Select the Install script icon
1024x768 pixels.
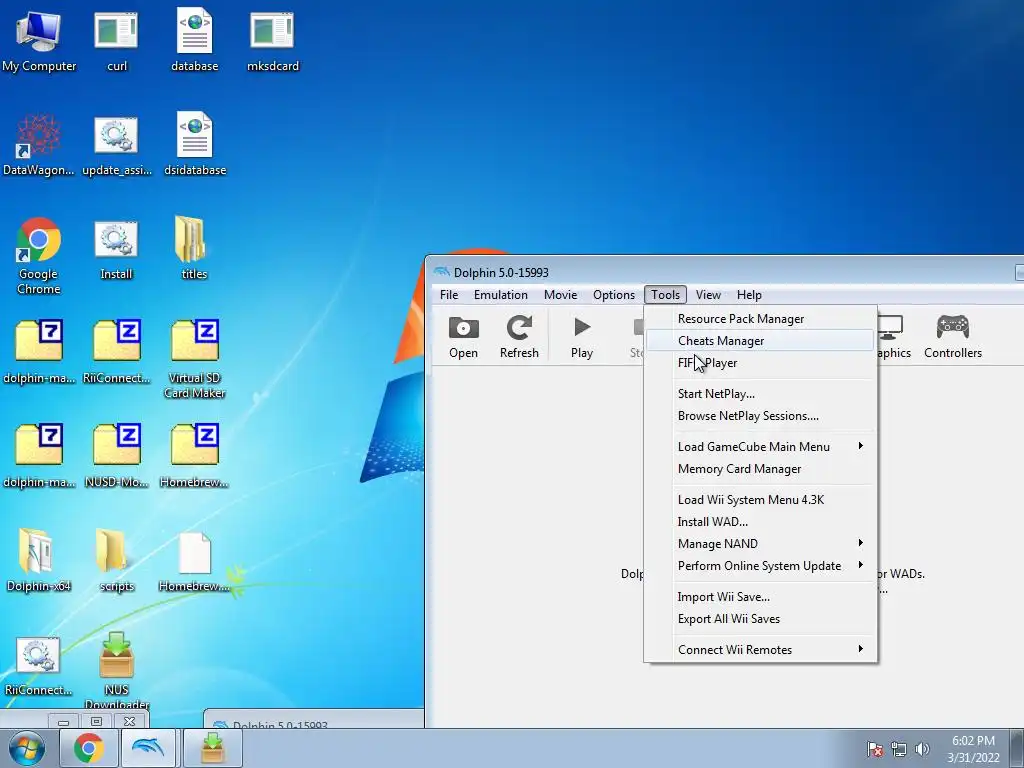[x=116, y=249]
